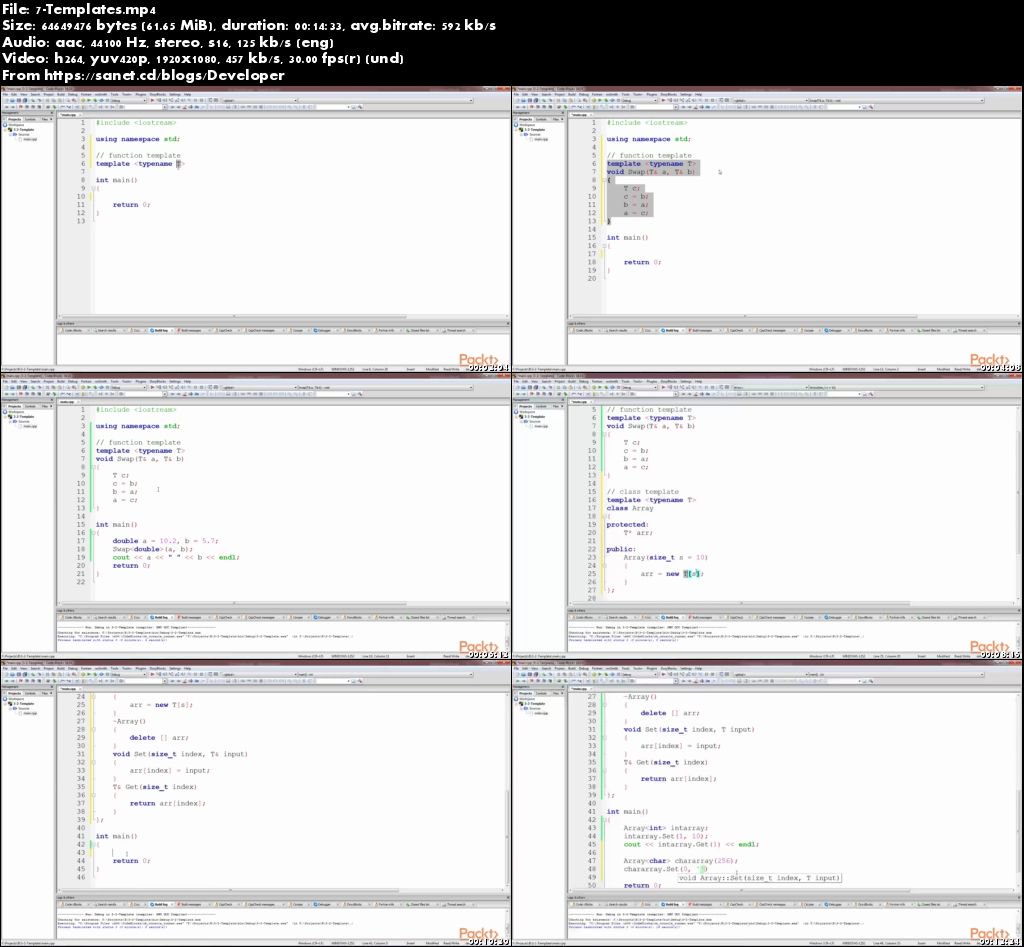Open the sanet.cd/blogs/Developer URL text

point(165,75)
